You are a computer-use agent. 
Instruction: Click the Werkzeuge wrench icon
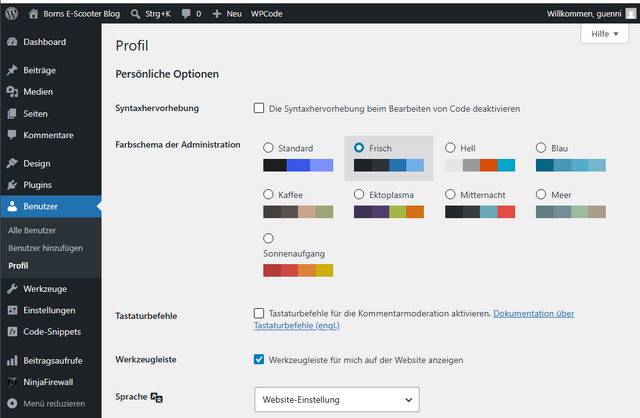pyautogui.click(x=12, y=289)
